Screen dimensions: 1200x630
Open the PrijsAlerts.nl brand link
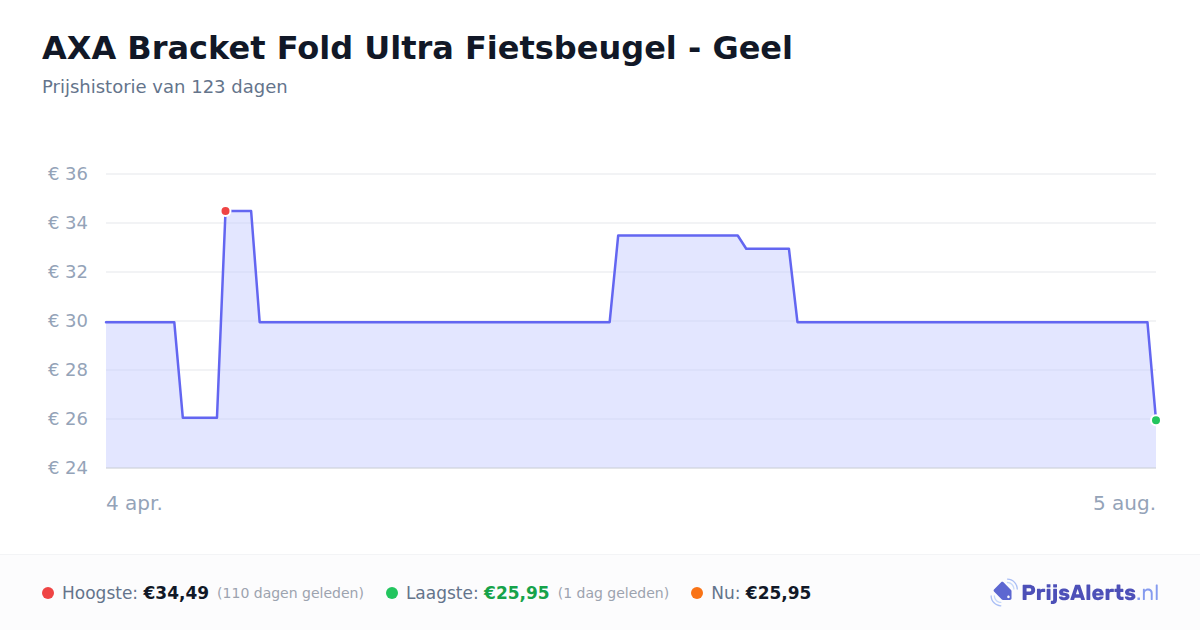tap(1075, 593)
